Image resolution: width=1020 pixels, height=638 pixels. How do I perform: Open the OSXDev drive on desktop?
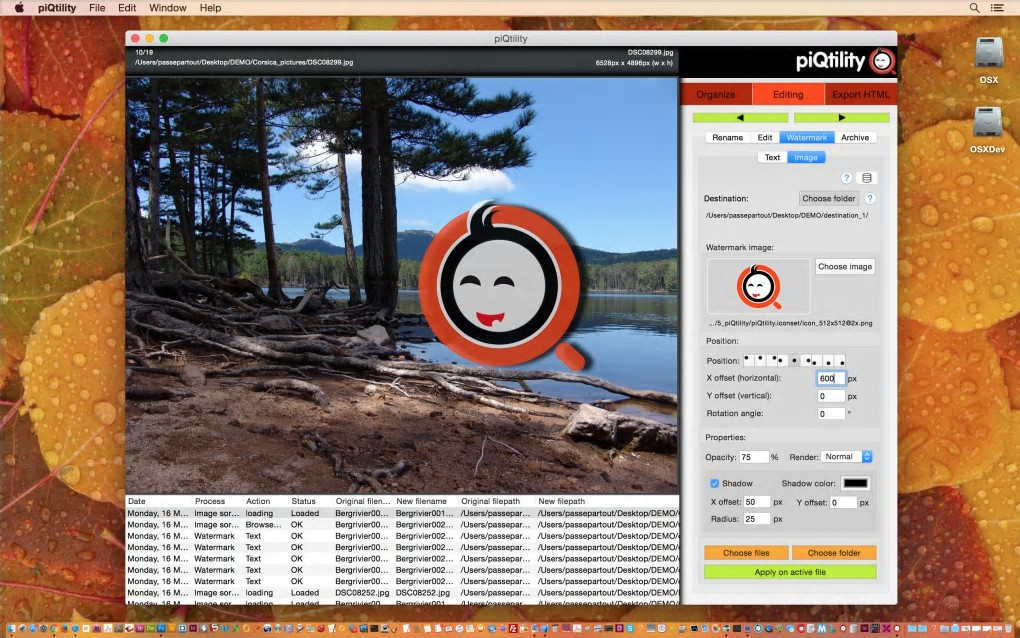[x=987, y=130]
